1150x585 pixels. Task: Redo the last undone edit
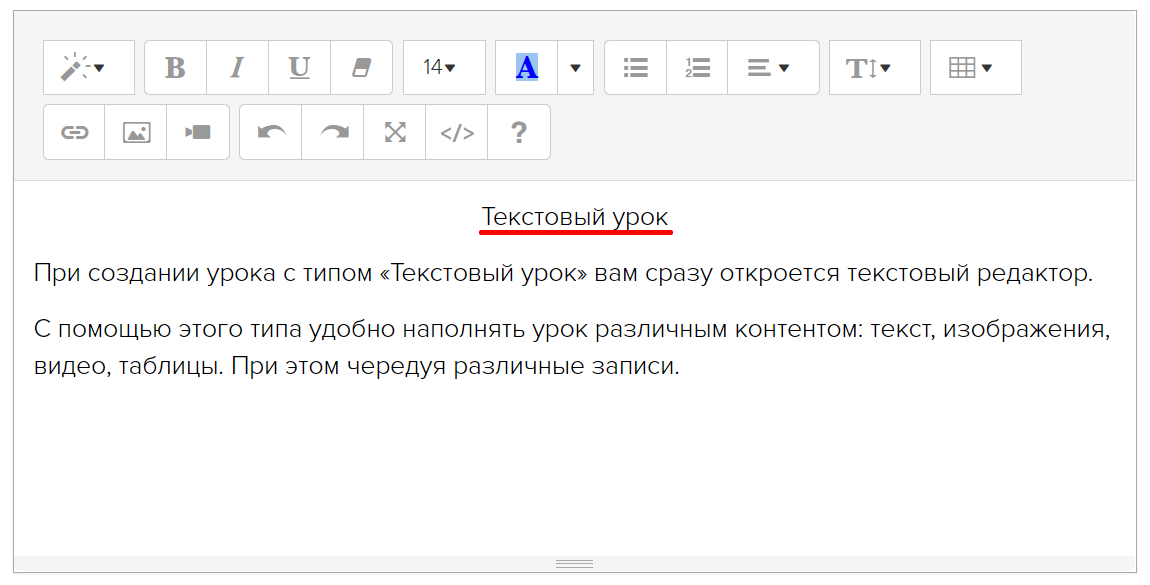[333, 132]
